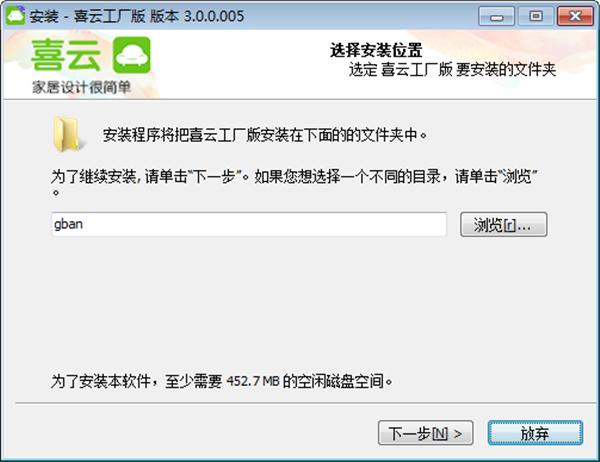This screenshot has width=600, height=462.
Task: Click the green 喜云 logo text
Action: coord(66,55)
